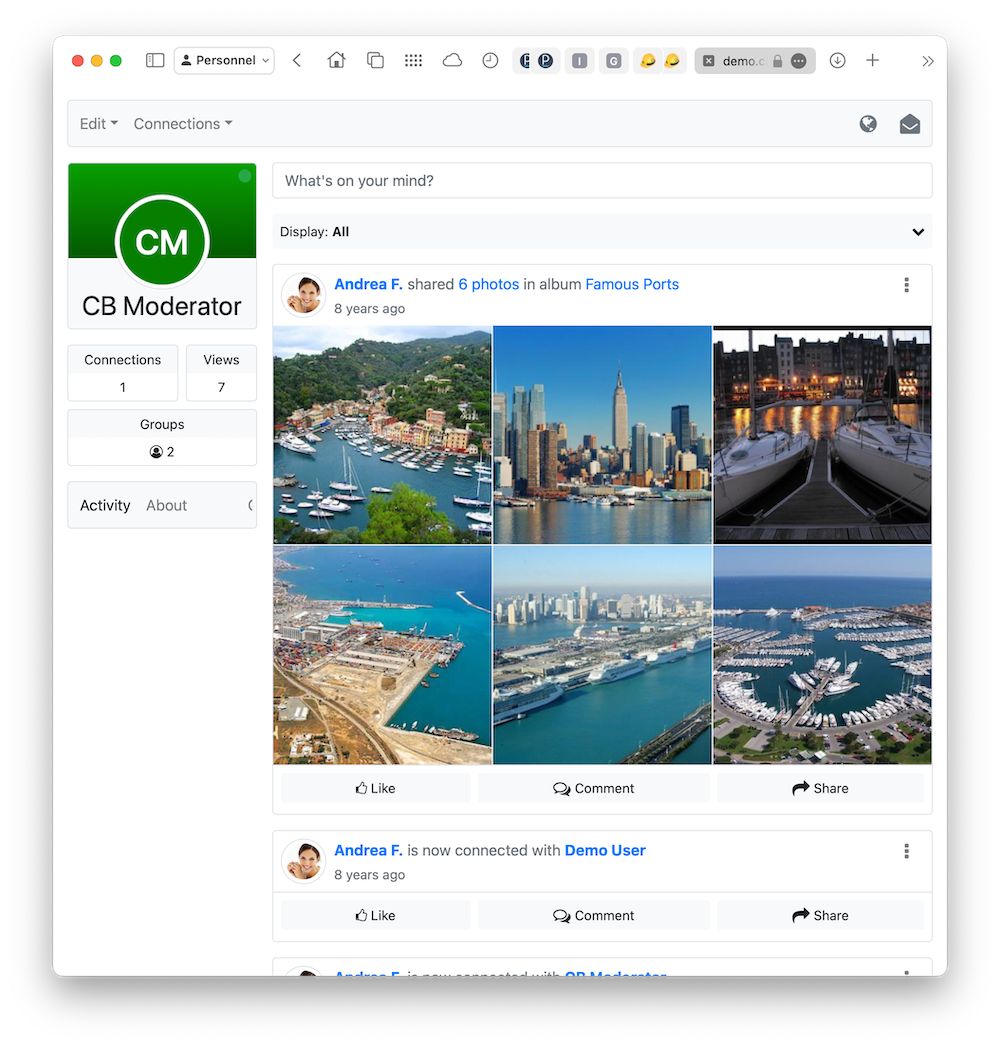Switch to the Activity tab
The image size is (1000, 1046).
[105, 505]
